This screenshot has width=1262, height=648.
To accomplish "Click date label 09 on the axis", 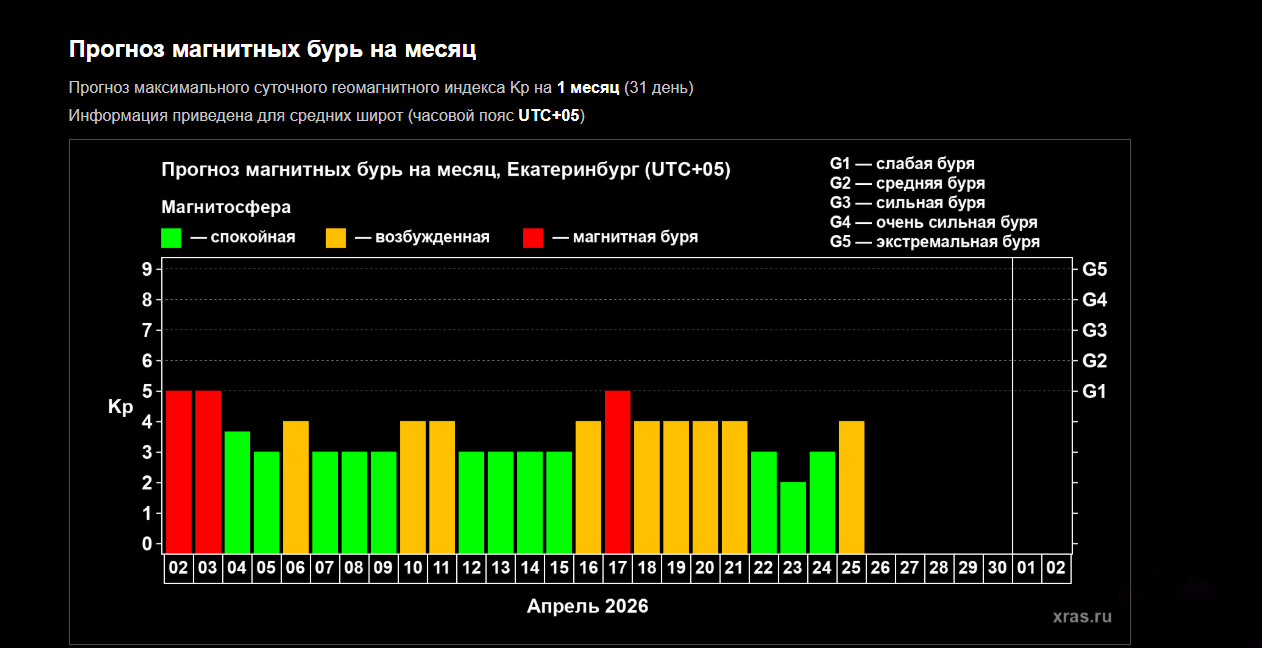I will click(383, 568).
